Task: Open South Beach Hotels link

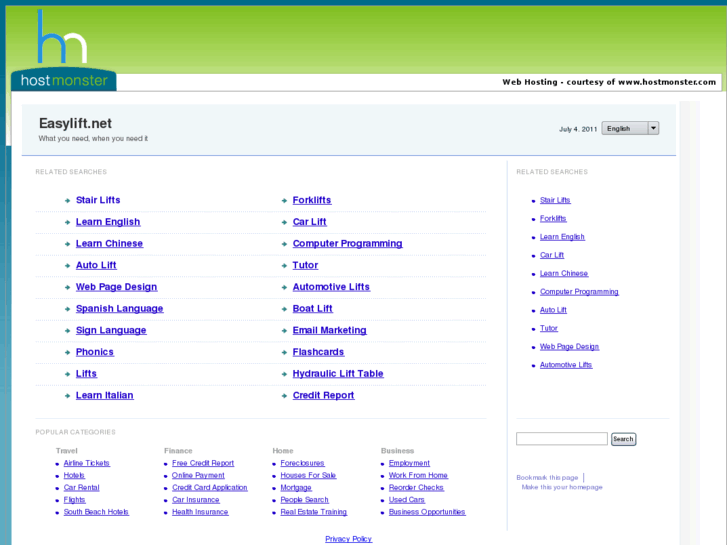Action: (x=96, y=512)
